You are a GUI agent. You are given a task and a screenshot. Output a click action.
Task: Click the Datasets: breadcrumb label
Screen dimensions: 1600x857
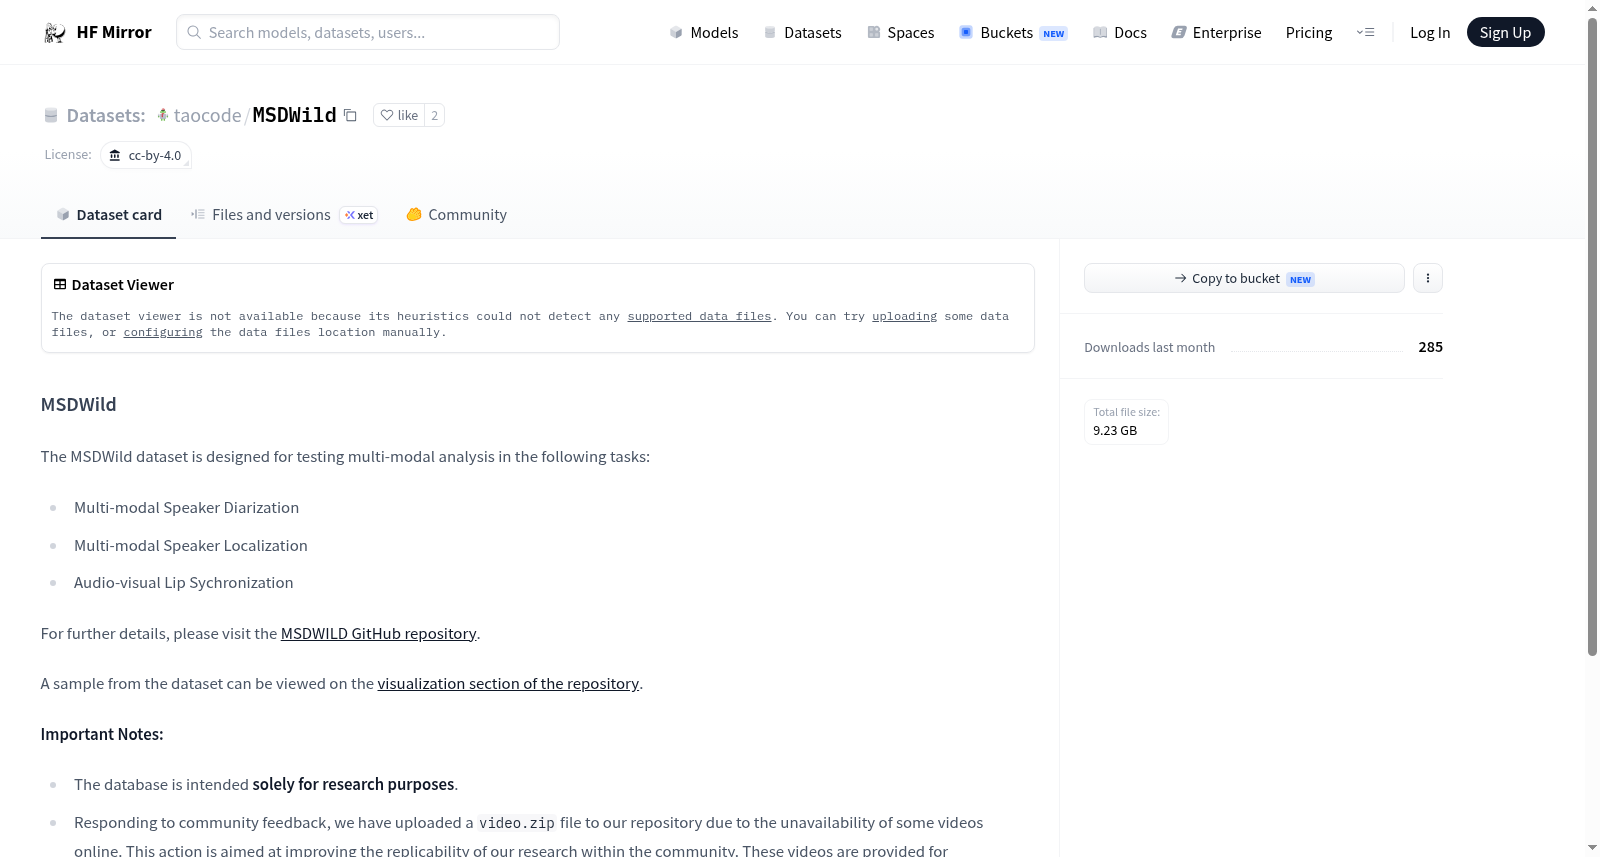106,115
